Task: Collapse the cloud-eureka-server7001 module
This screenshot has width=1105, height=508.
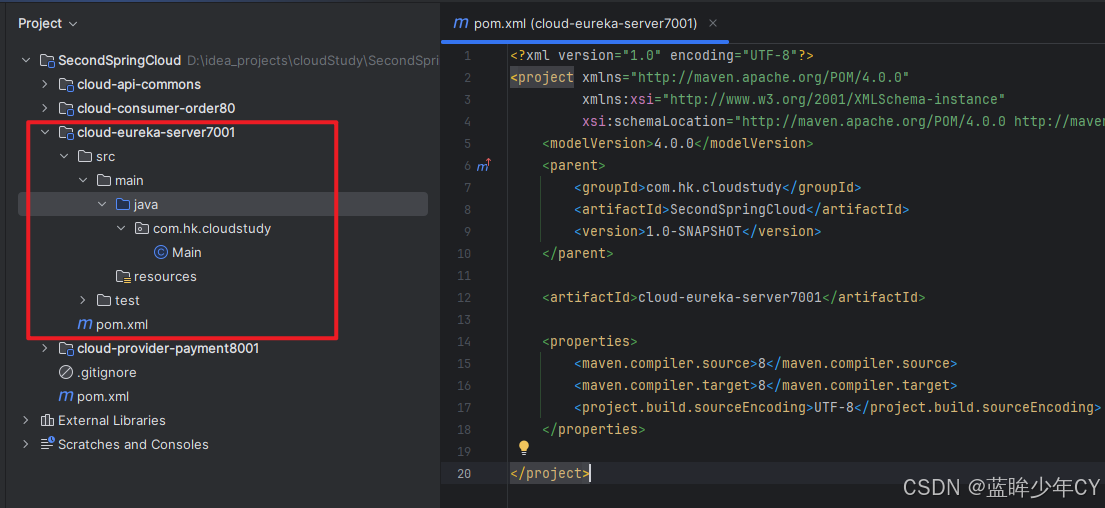Action: 45,132
